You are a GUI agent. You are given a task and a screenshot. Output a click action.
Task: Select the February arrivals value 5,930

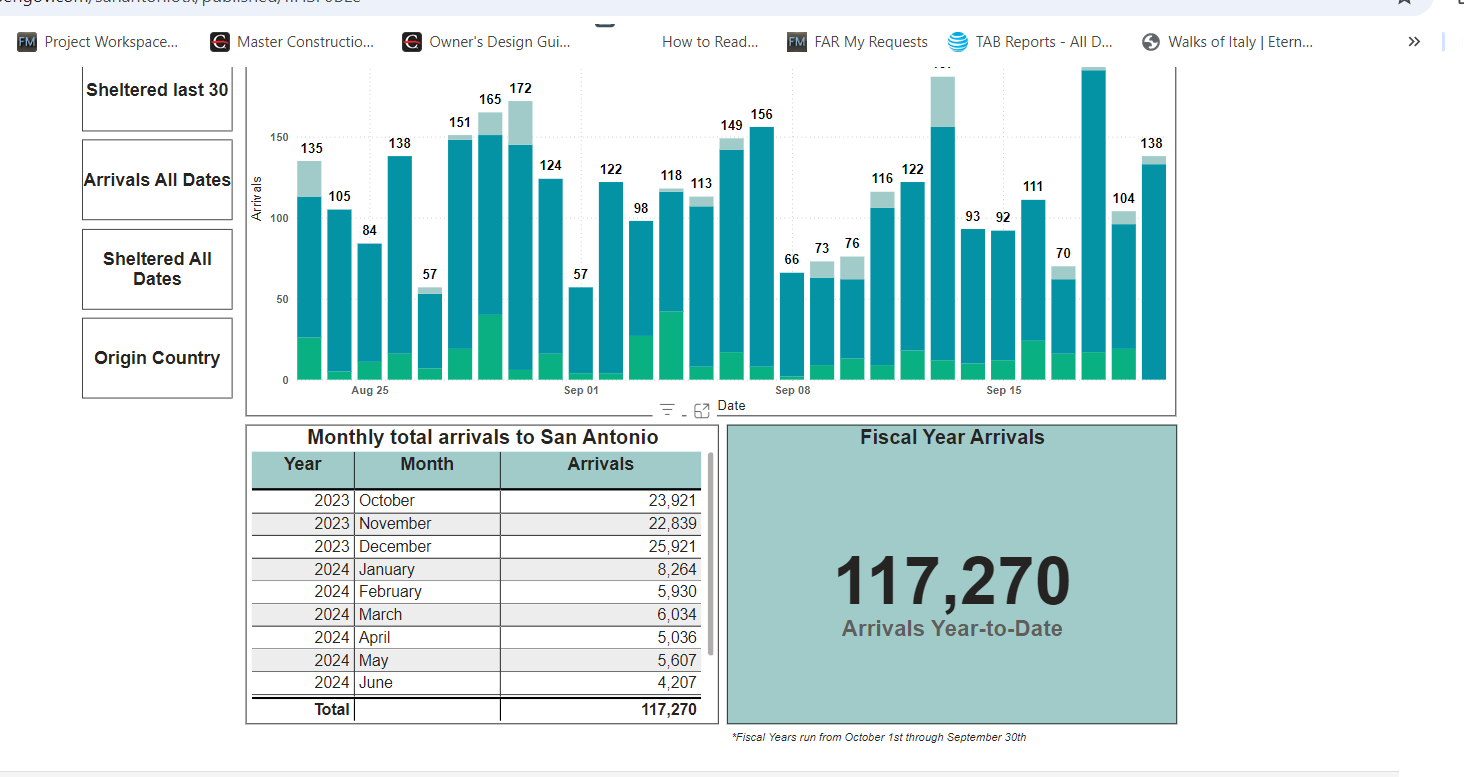(x=677, y=592)
